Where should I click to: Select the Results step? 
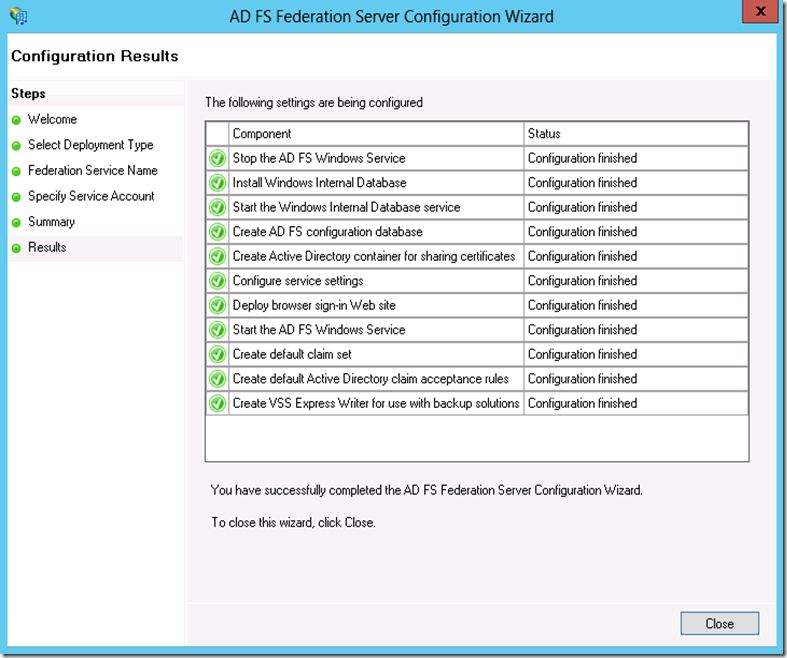[47, 247]
